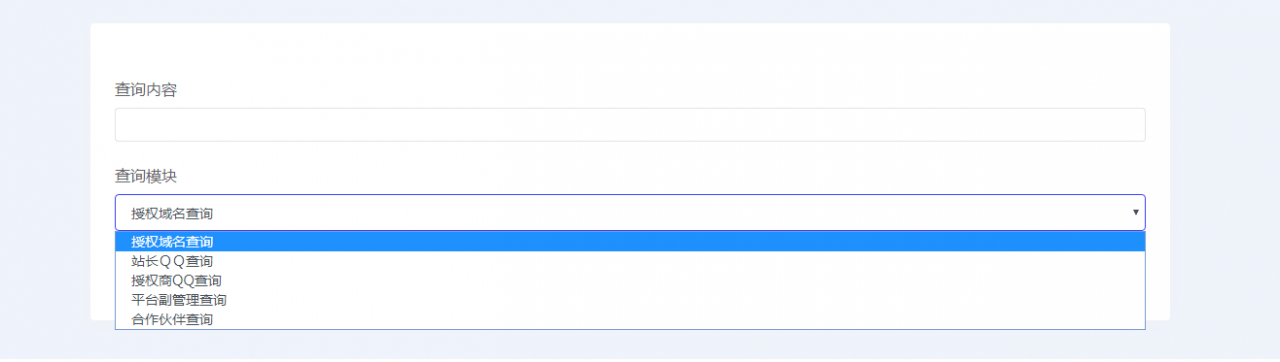Click the selected value text 授权域名查询 in combo box
Image resolution: width=1280 pixels, height=362 pixels.
click(172, 213)
